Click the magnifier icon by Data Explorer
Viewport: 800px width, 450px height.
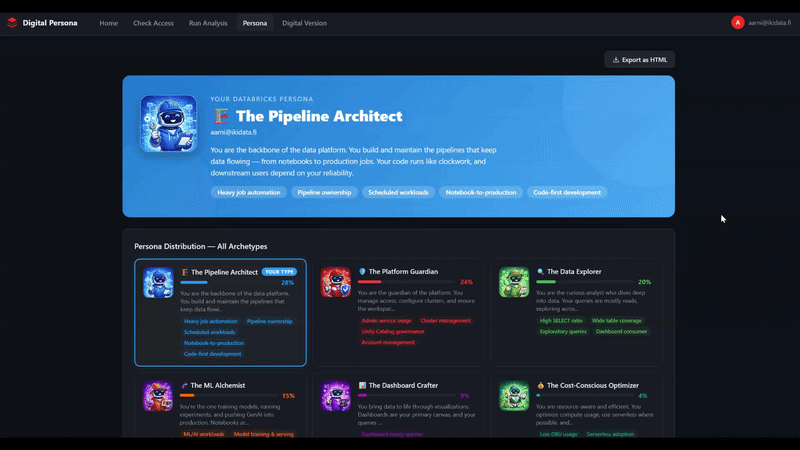coord(540,271)
